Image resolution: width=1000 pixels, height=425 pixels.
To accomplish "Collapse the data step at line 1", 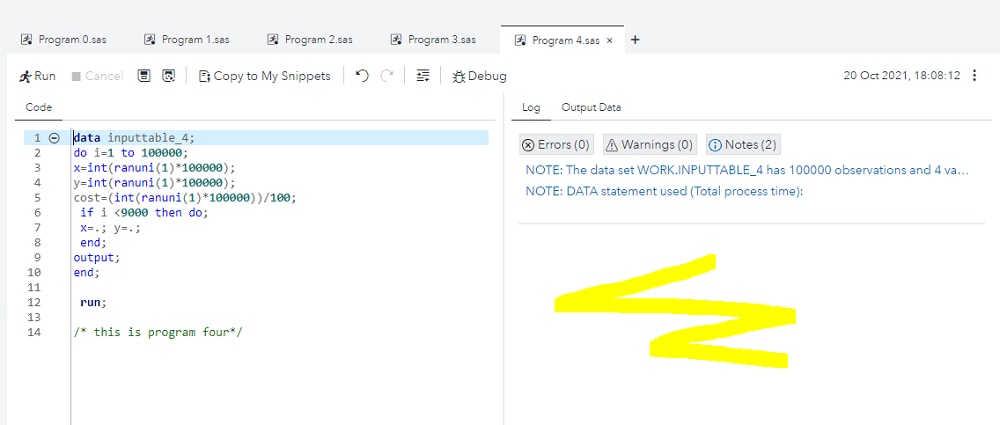I will [54, 138].
